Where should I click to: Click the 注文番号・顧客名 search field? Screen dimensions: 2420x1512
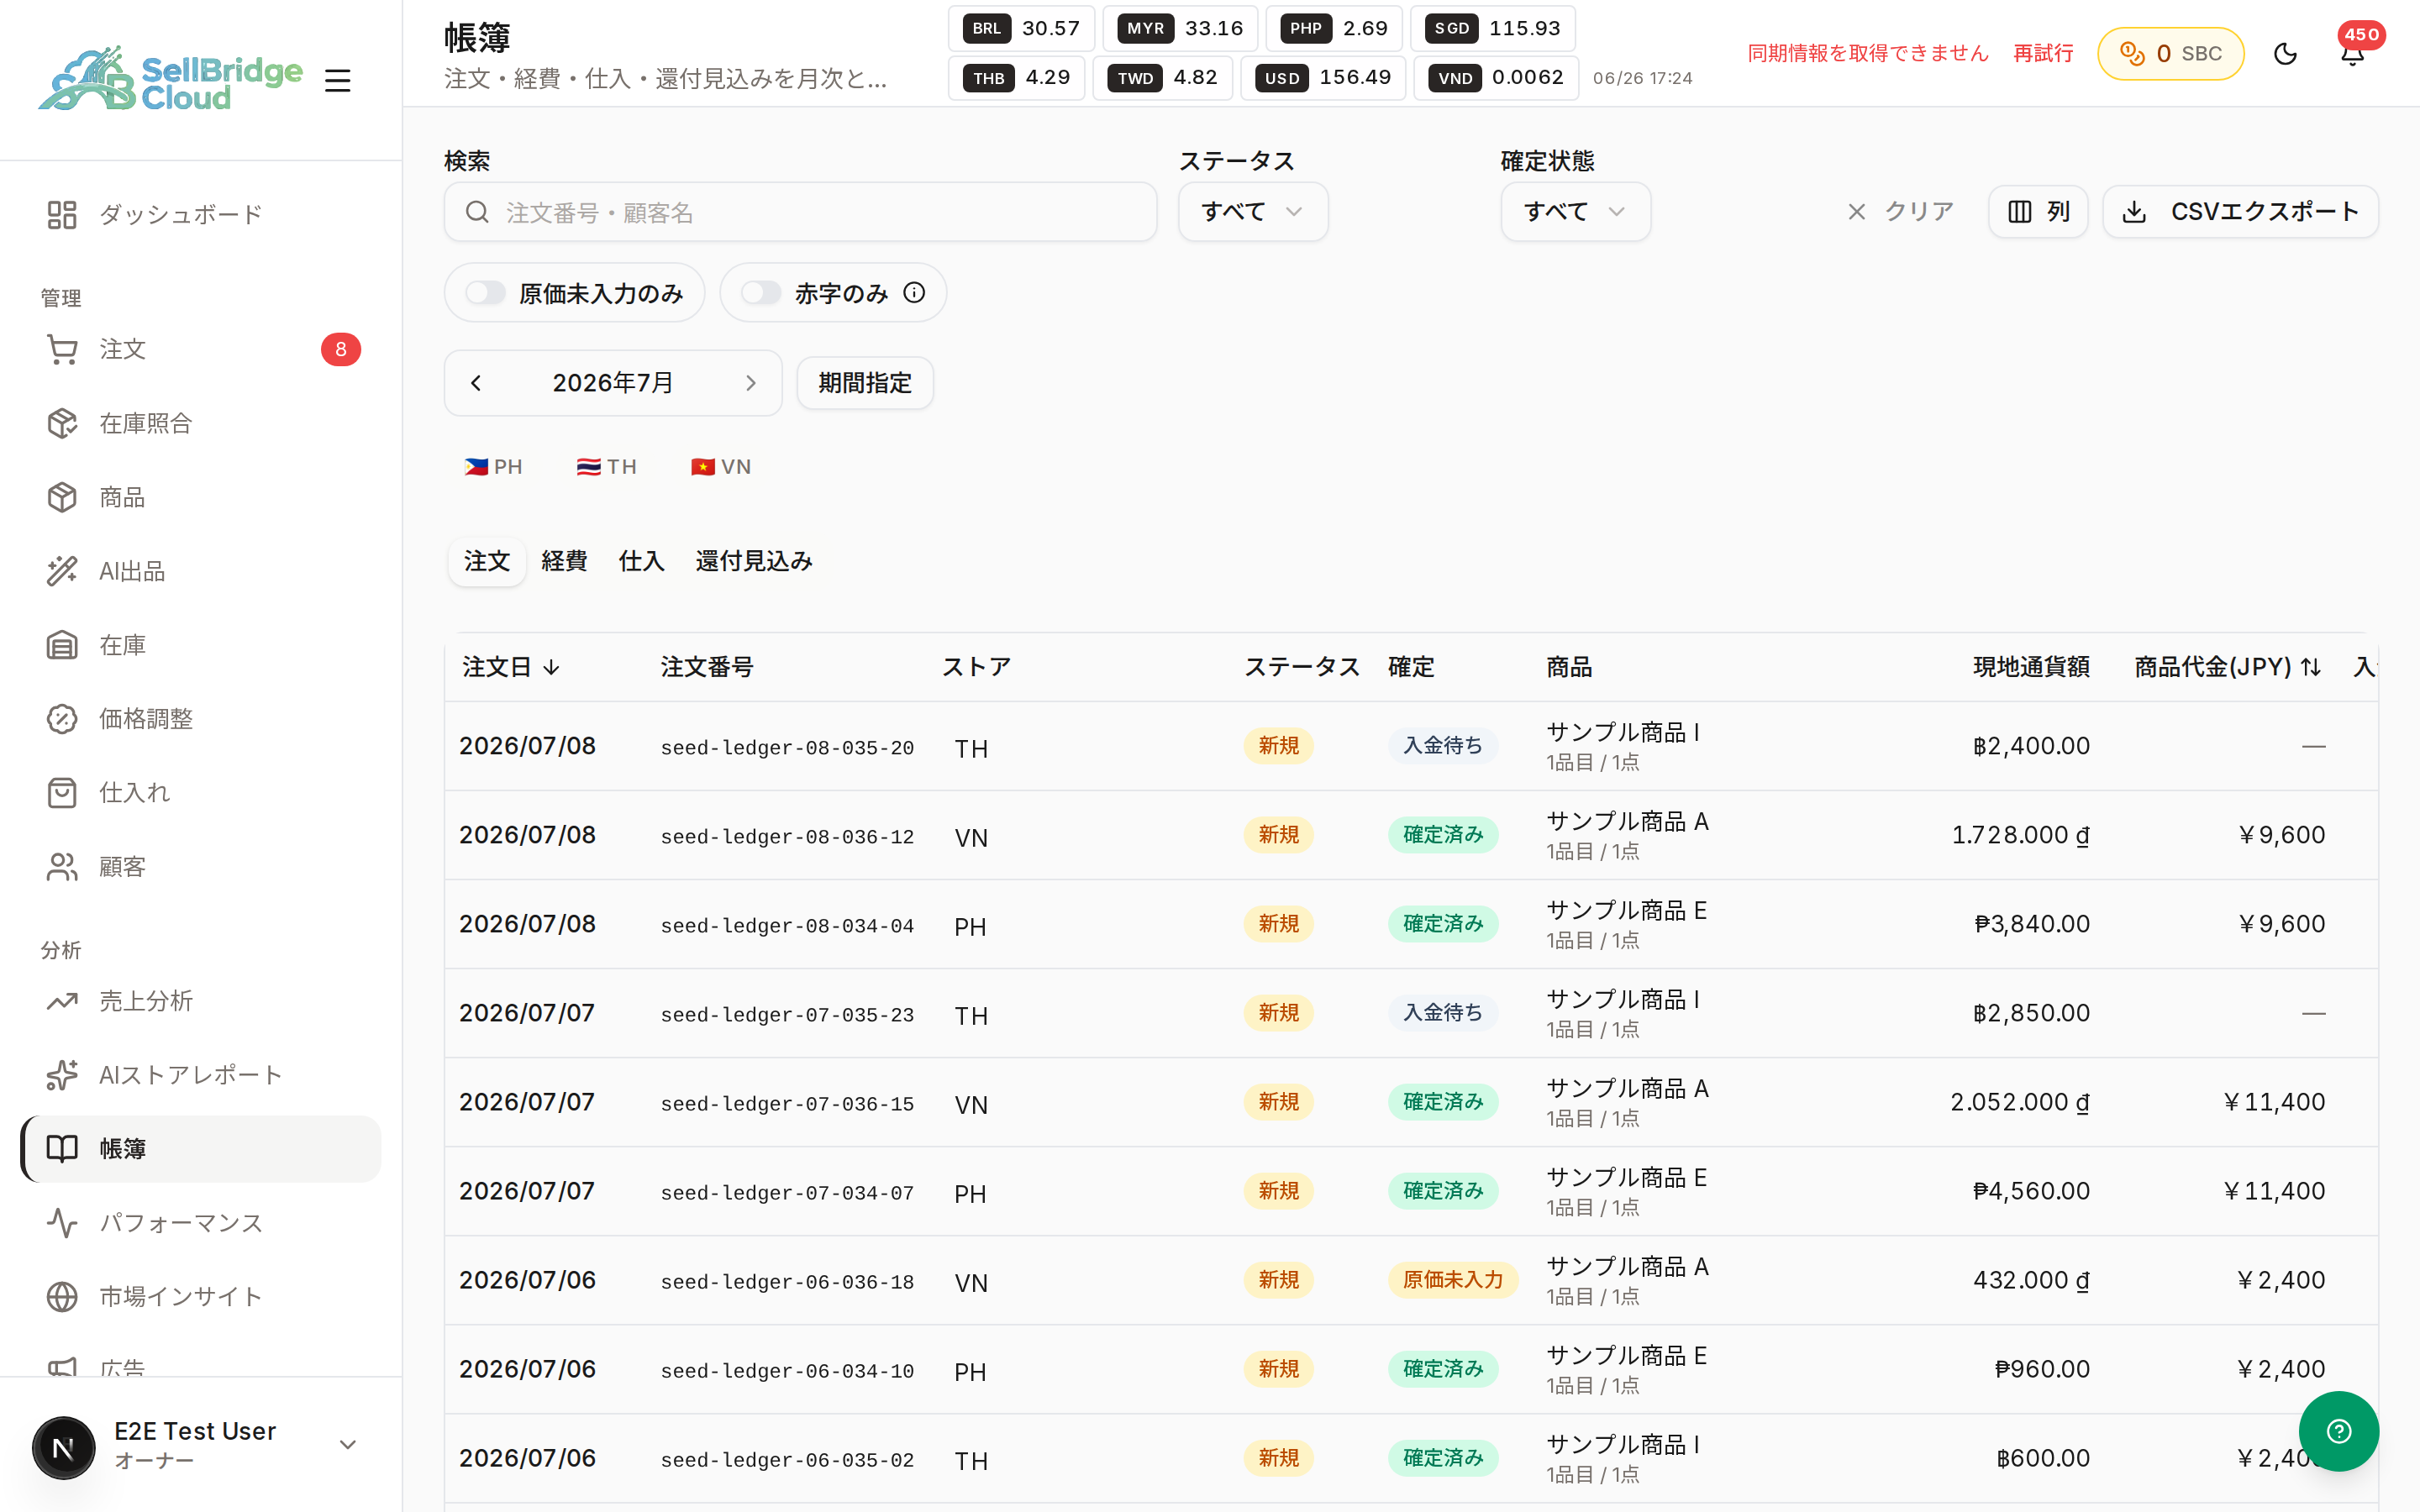[x=800, y=212]
